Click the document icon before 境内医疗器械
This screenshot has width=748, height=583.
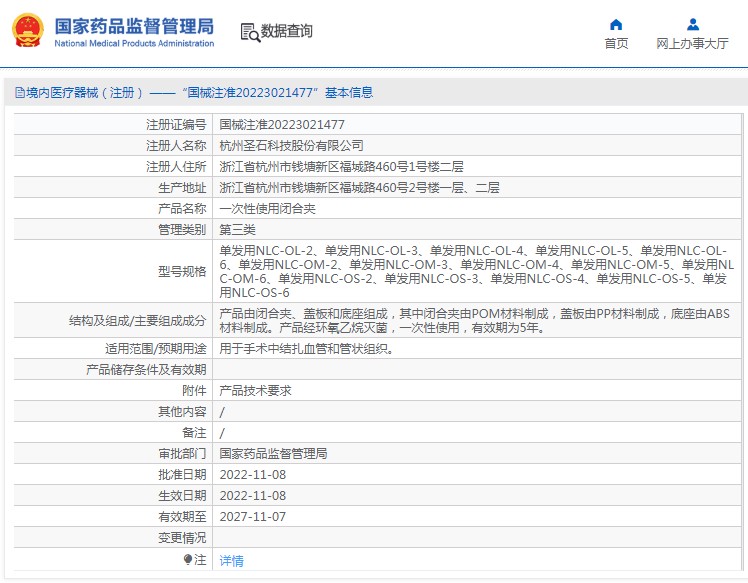20,93
